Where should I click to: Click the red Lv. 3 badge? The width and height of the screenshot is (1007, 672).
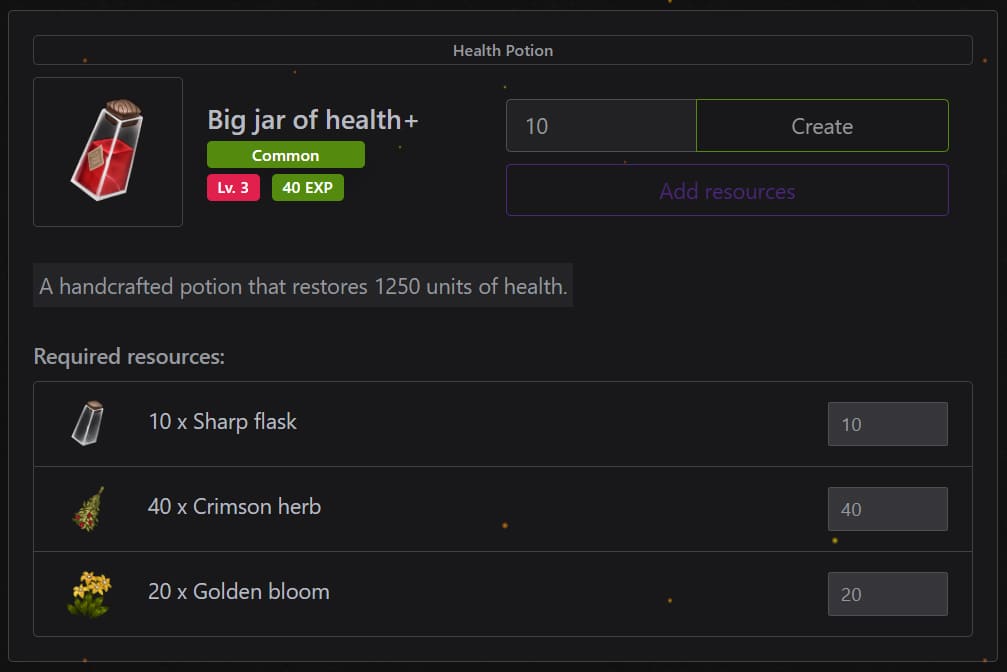pyautogui.click(x=233, y=187)
